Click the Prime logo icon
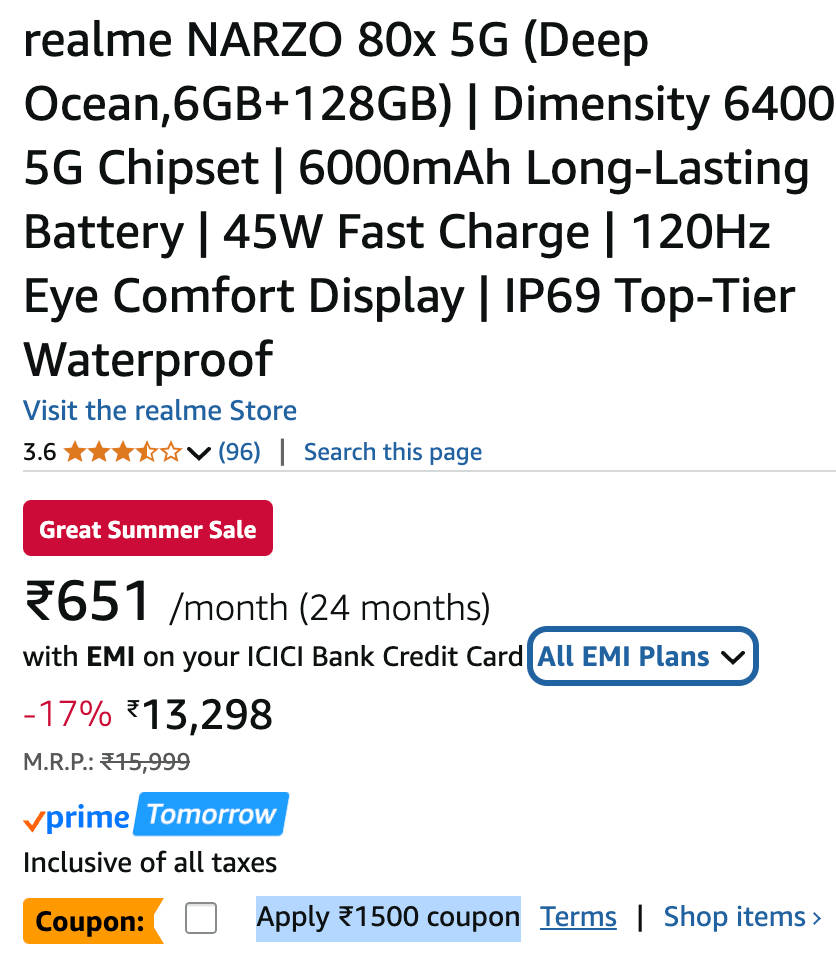 pos(76,818)
